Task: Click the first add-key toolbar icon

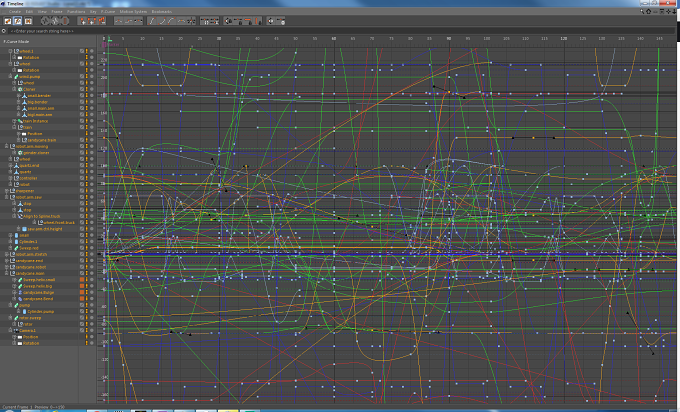Action: click(82, 21)
